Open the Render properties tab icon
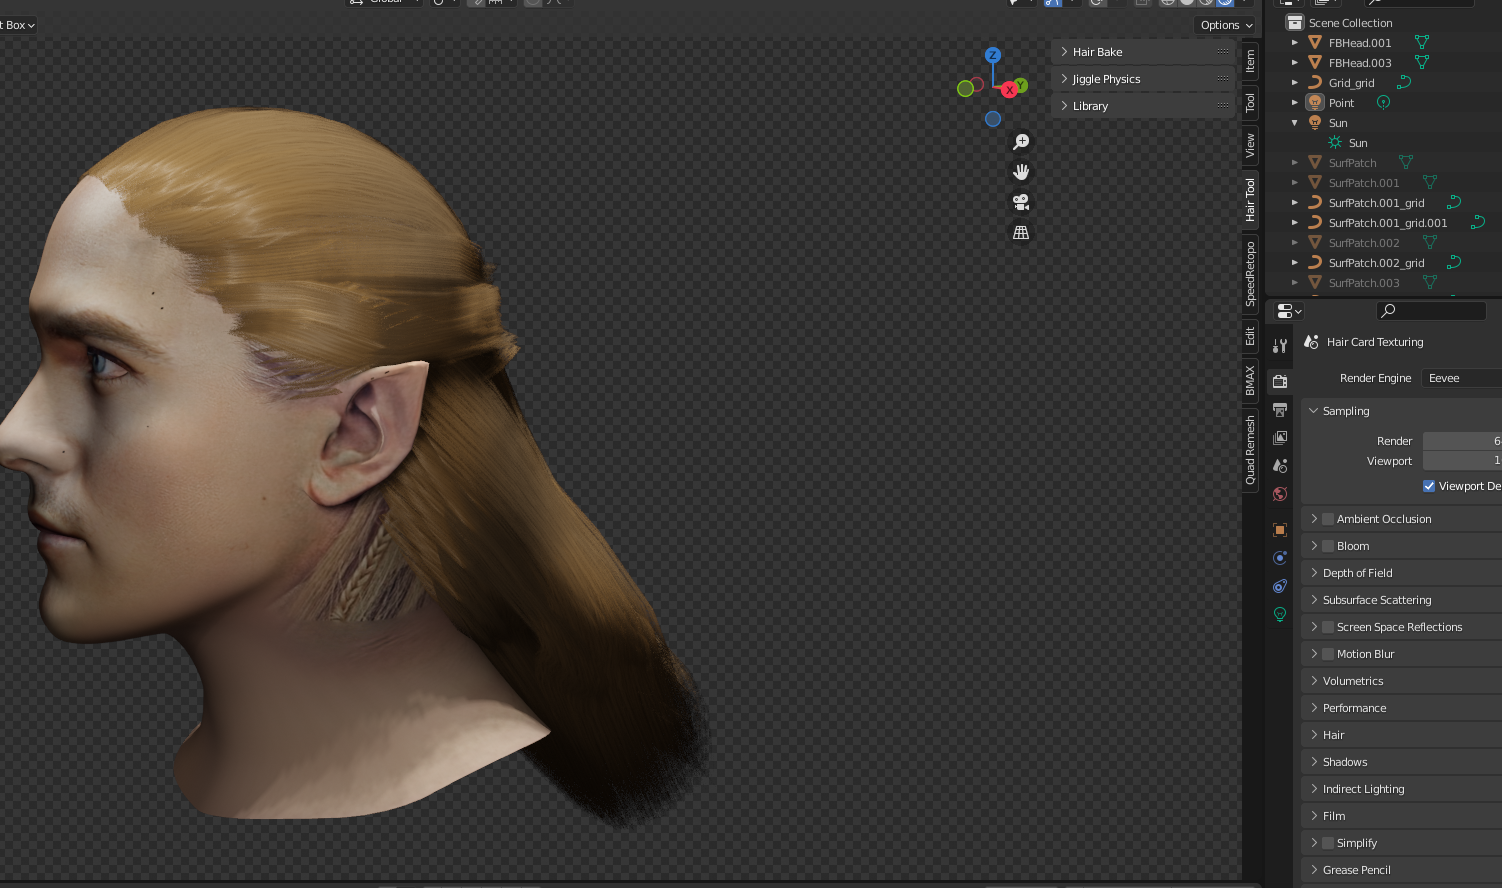This screenshot has width=1502, height=888. coord(1280,381)
